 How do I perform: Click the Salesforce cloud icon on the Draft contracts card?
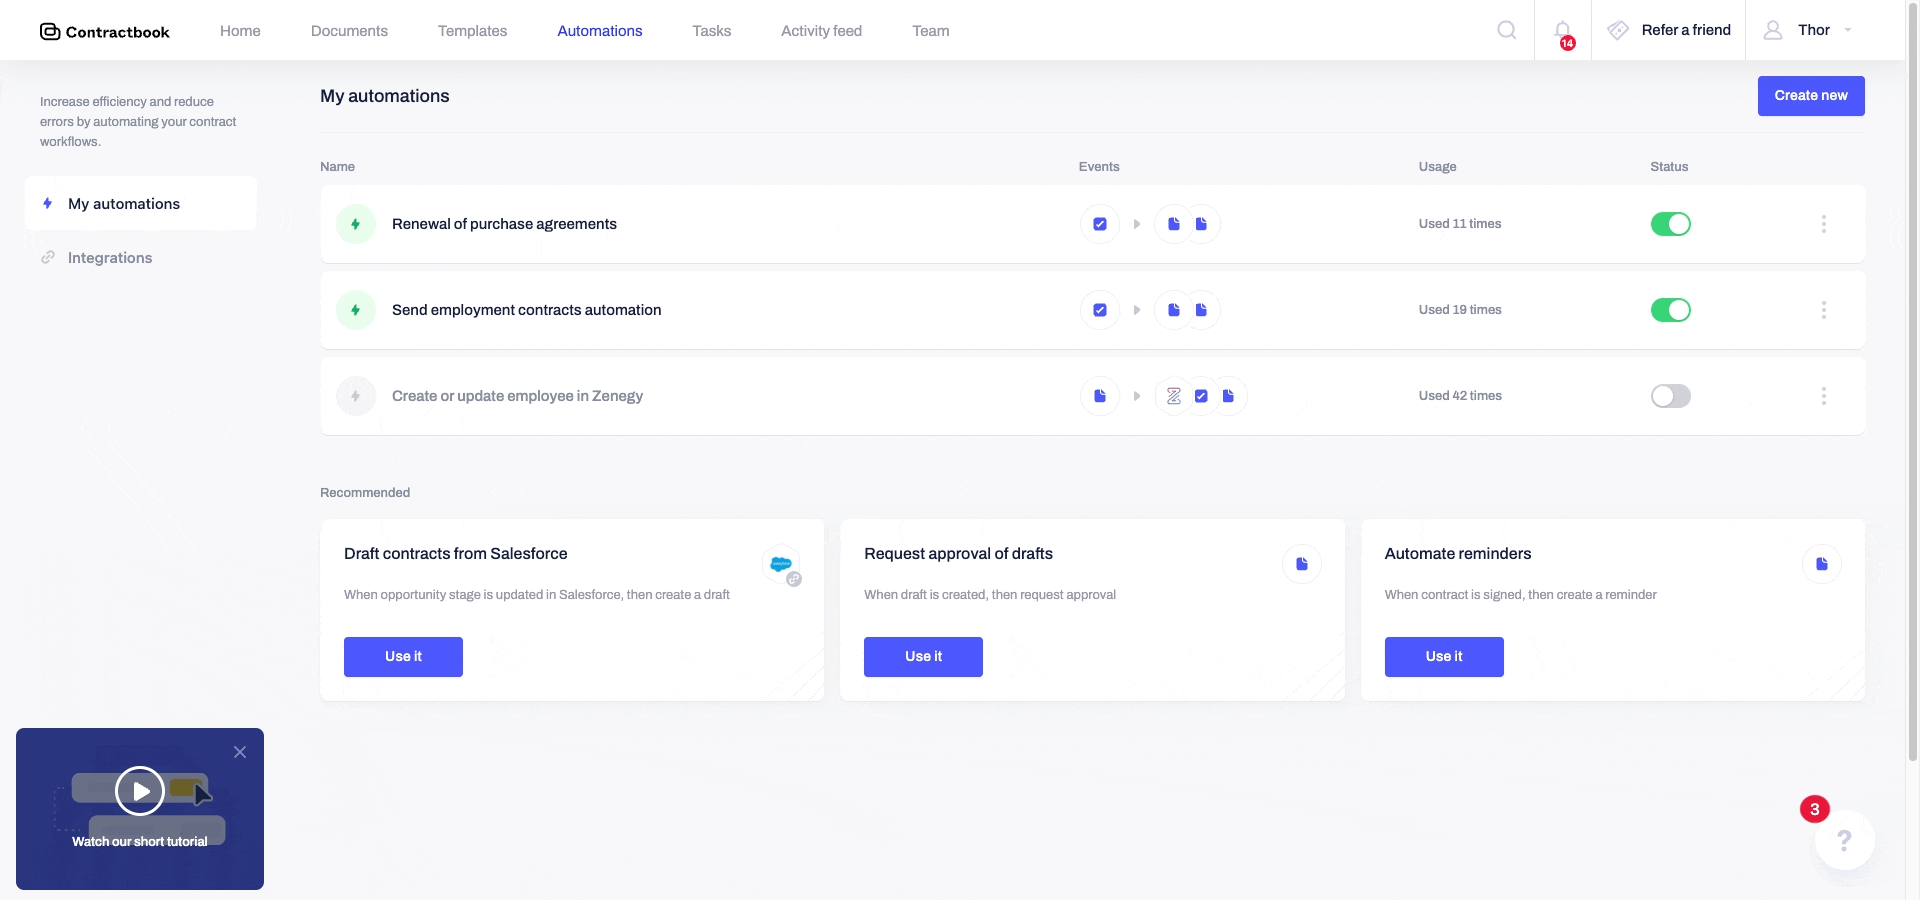(782, 565)
